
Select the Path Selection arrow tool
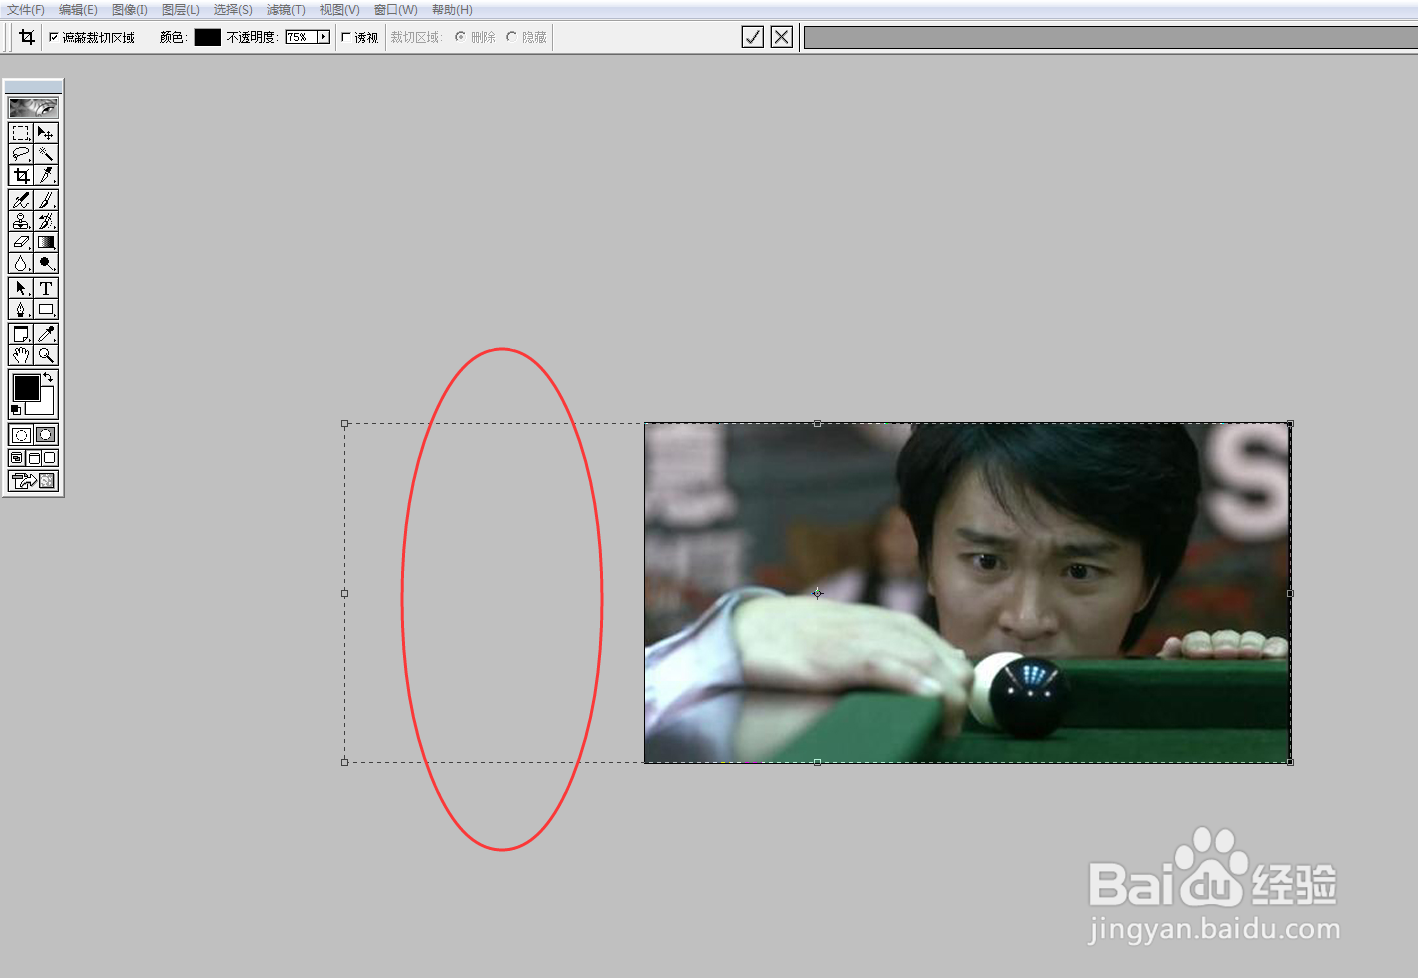pyautogui.click(x=21, y=288)
